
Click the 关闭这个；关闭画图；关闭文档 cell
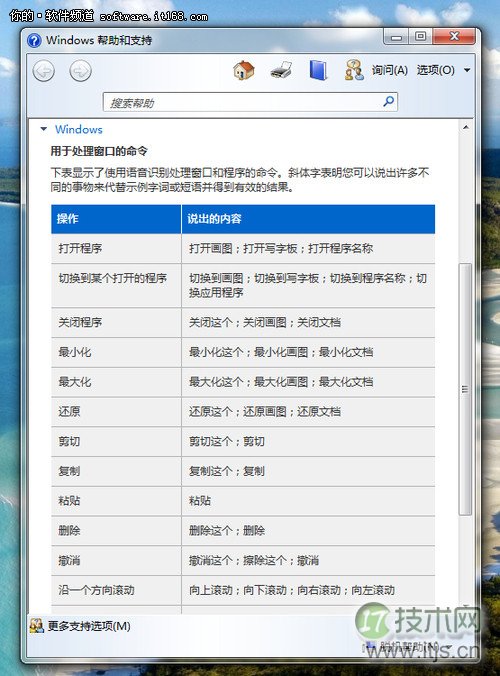308,323
